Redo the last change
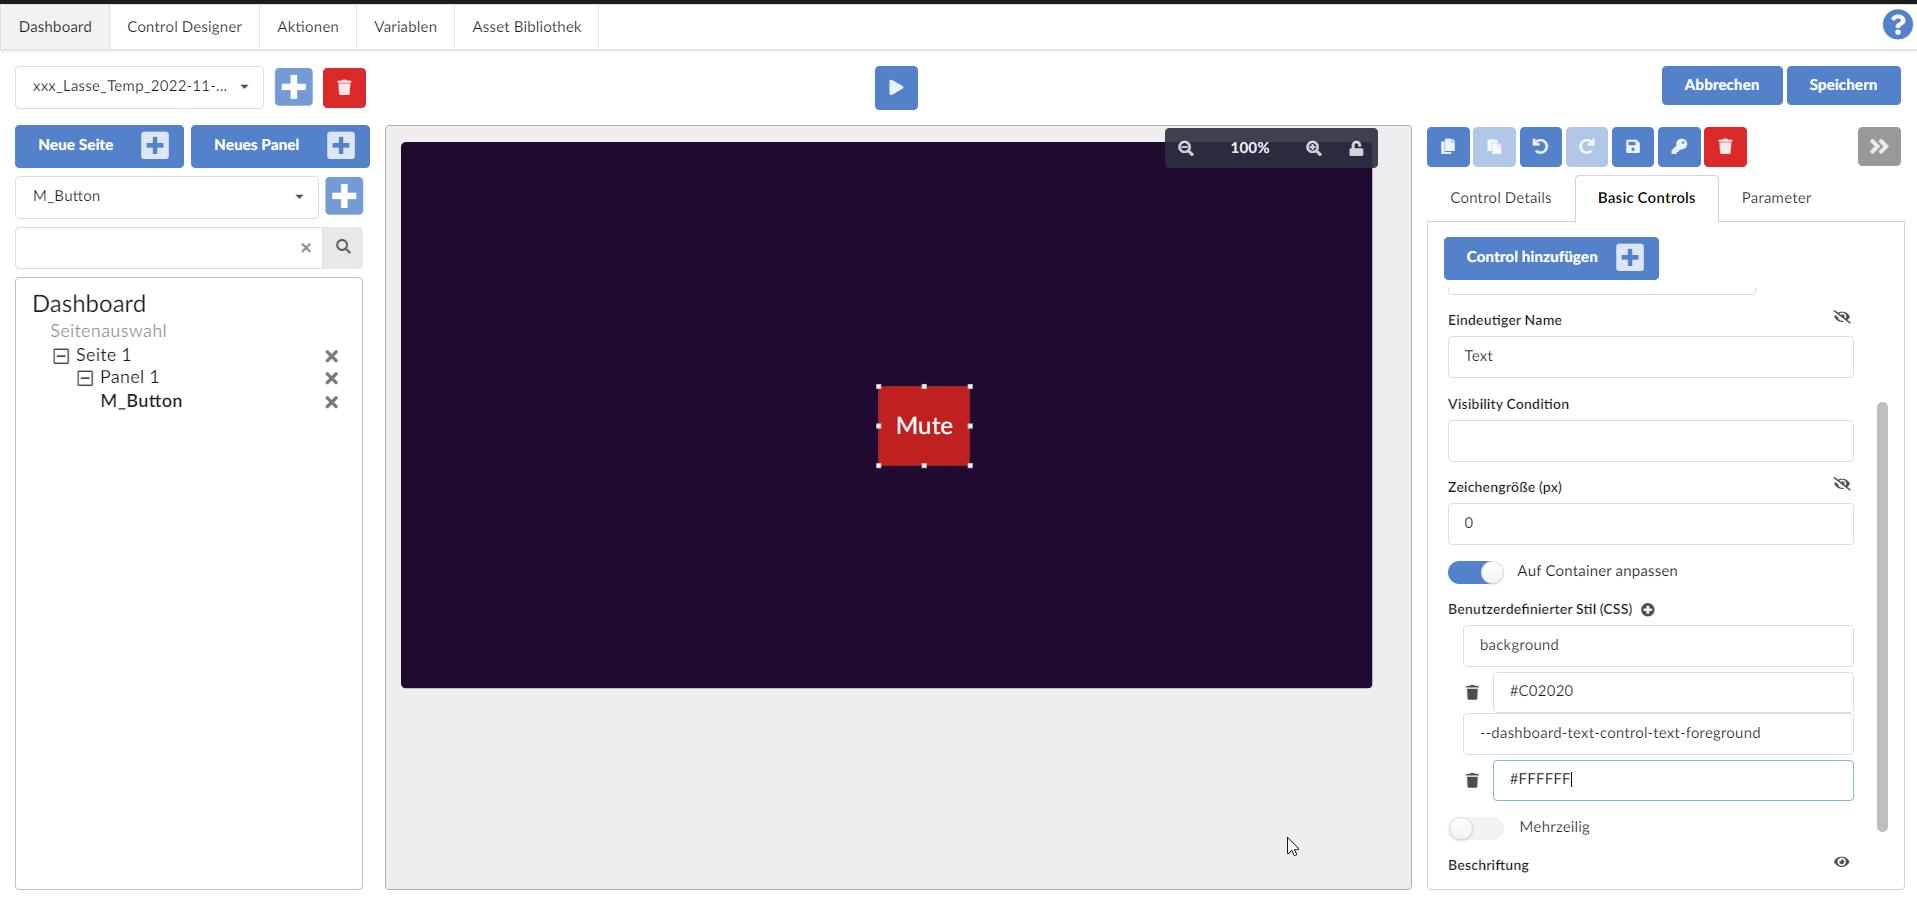This screenshot has height=903, width=1917. [1586, 147]
